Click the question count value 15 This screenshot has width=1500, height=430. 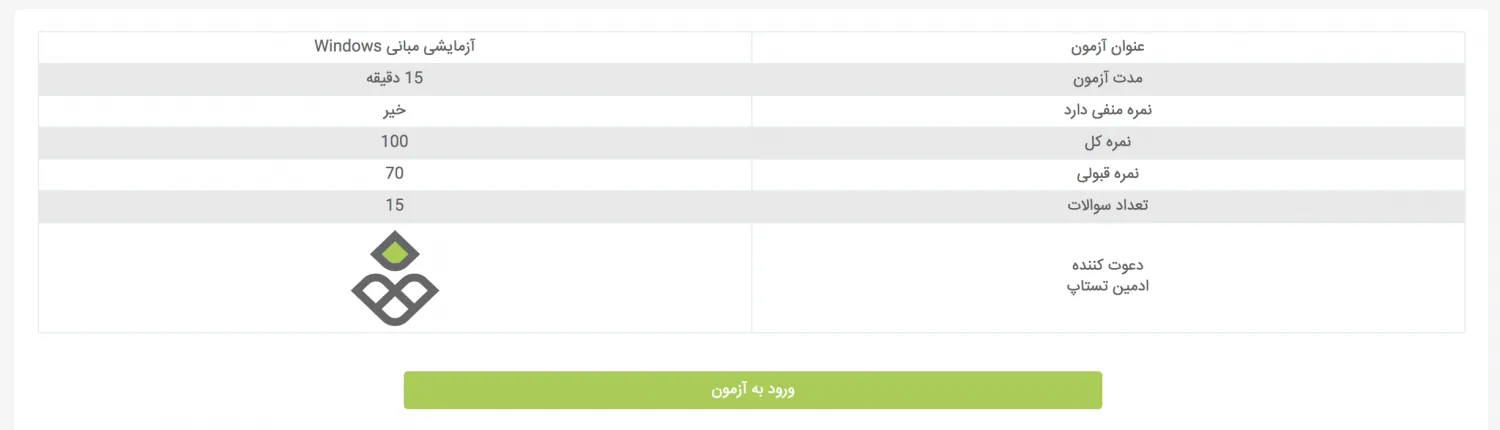point(395,206)
